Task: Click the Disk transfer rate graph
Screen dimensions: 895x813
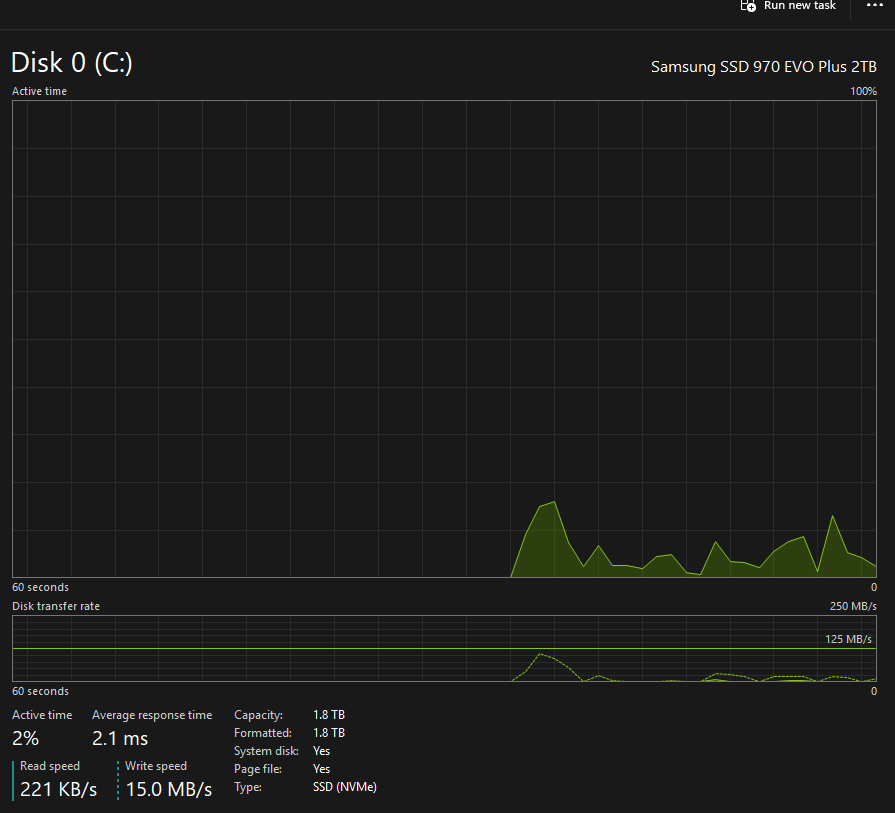Action: click(x=444, y=649)
